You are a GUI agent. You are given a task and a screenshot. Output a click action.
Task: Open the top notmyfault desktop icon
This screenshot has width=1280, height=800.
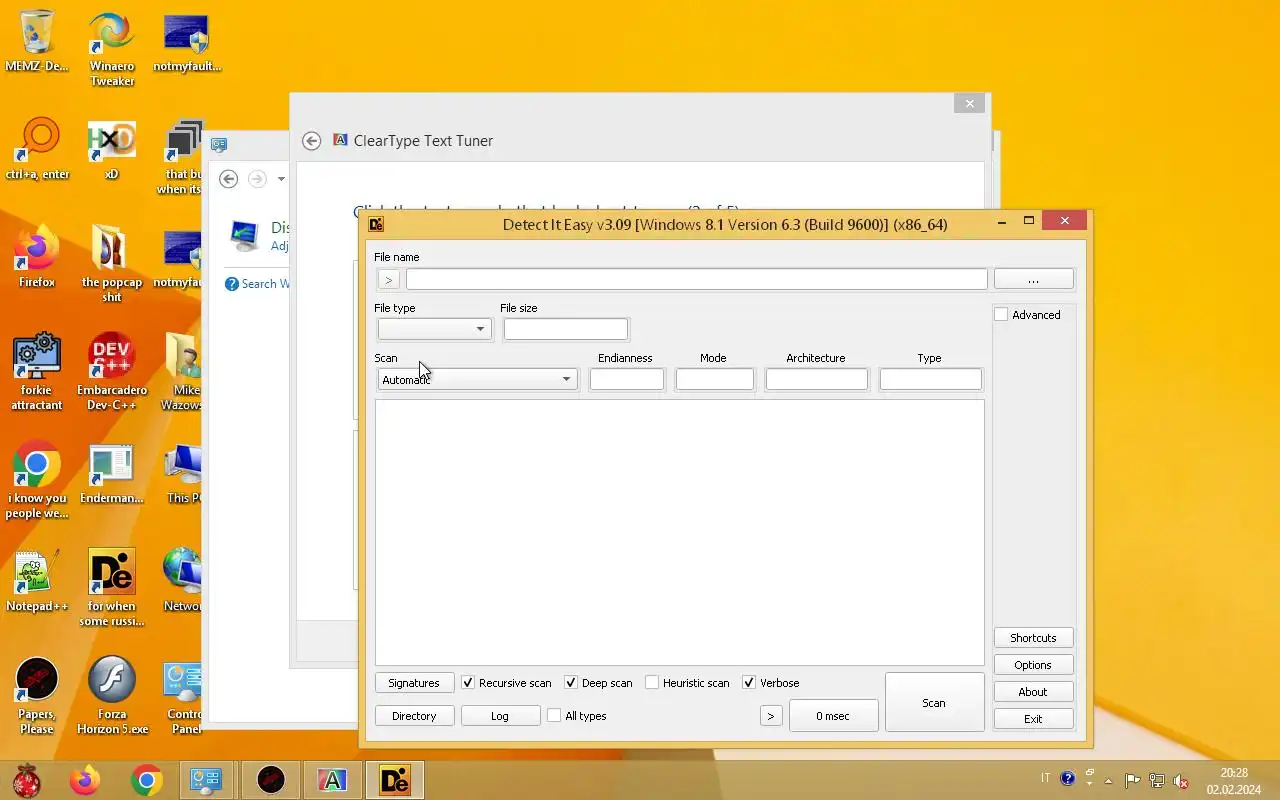[x=187, y=41]
